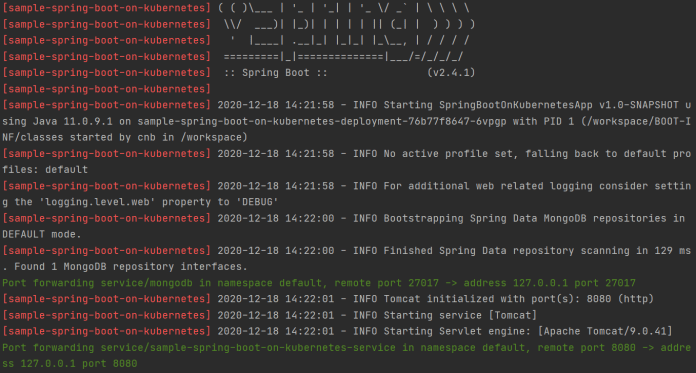Click 'Starting SpringBootOnKubernetesApp v1.0-SNAPSHOT' log text

click(531, 105)
